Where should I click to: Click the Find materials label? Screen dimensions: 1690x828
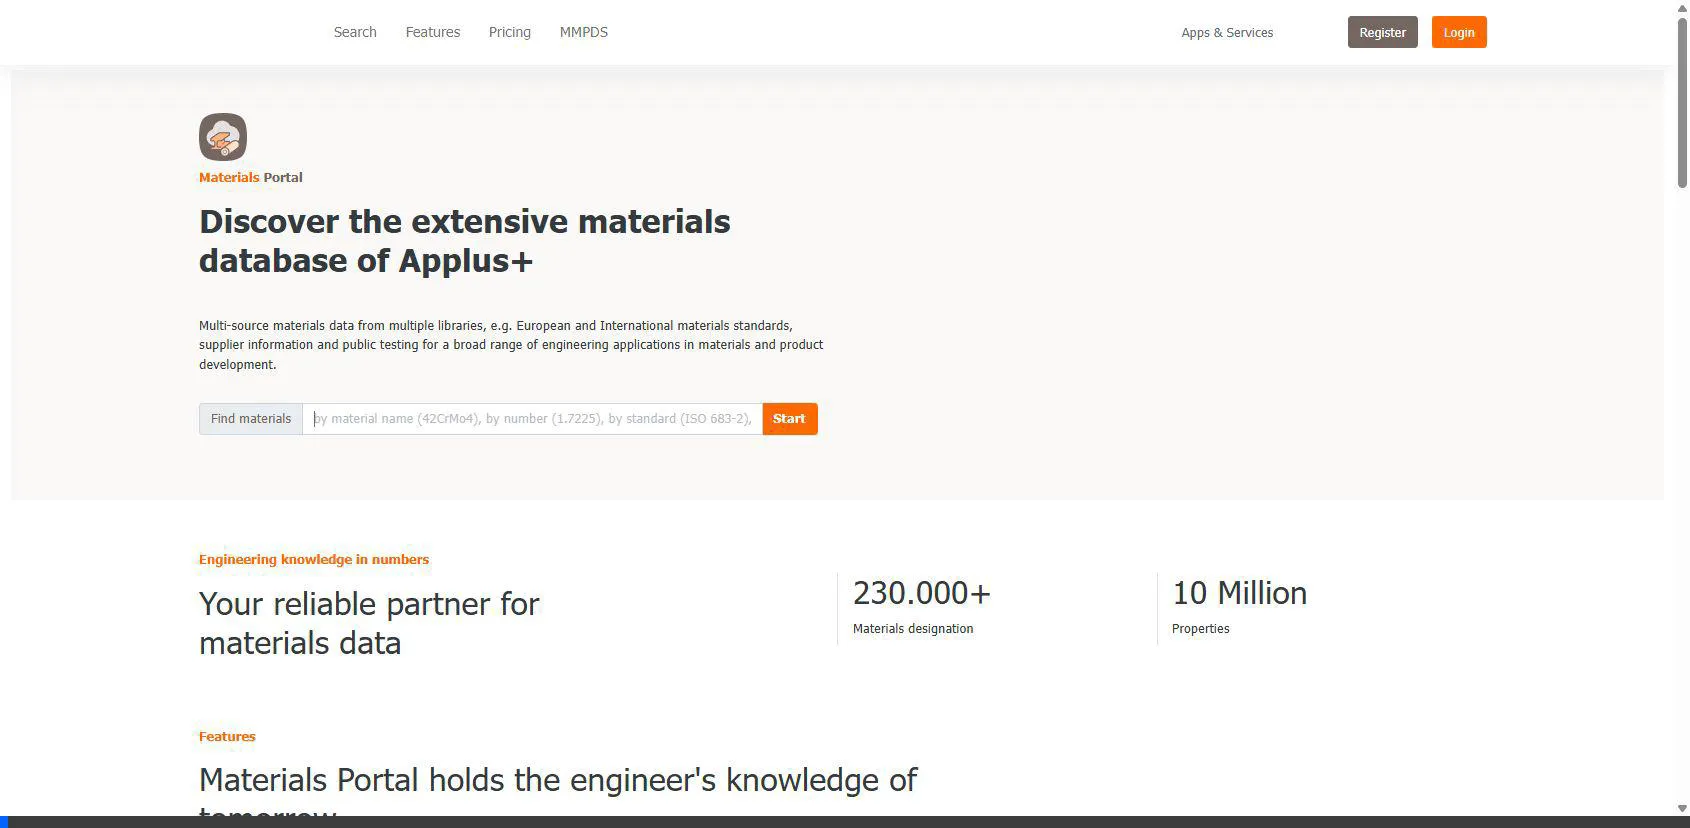point(251,419)
